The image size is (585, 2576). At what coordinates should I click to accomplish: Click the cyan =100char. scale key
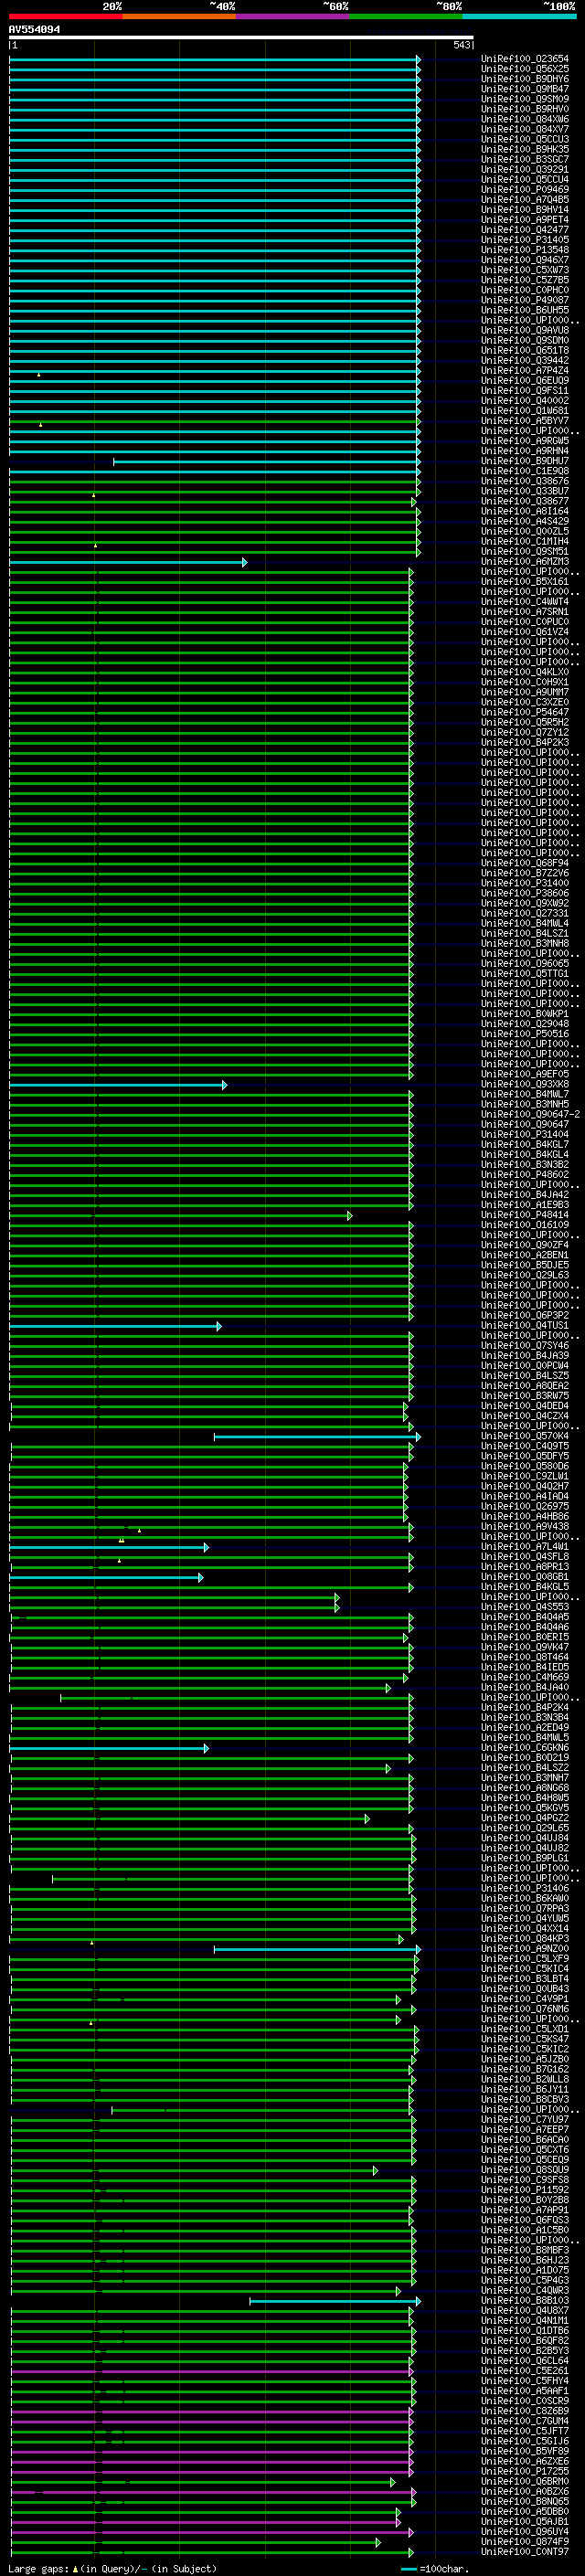point(435,2569)
